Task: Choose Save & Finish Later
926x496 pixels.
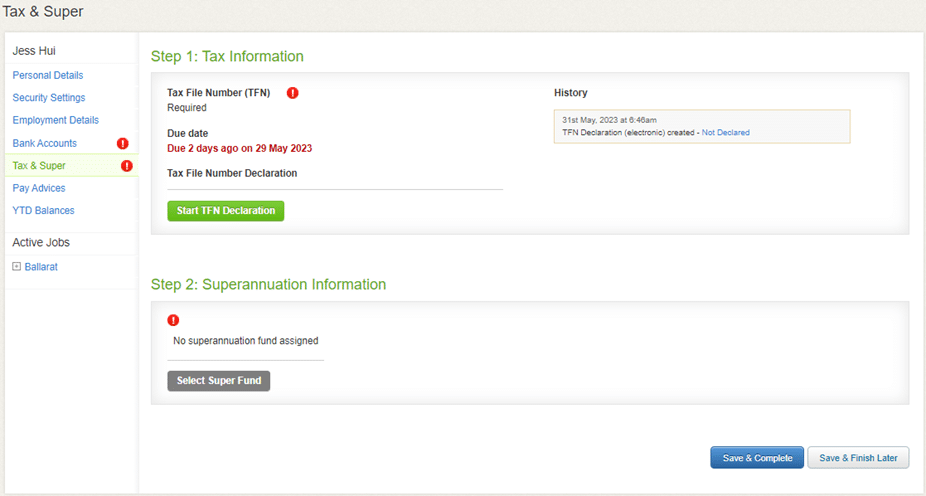Action: pyautogui.click(x=858, y=458)
